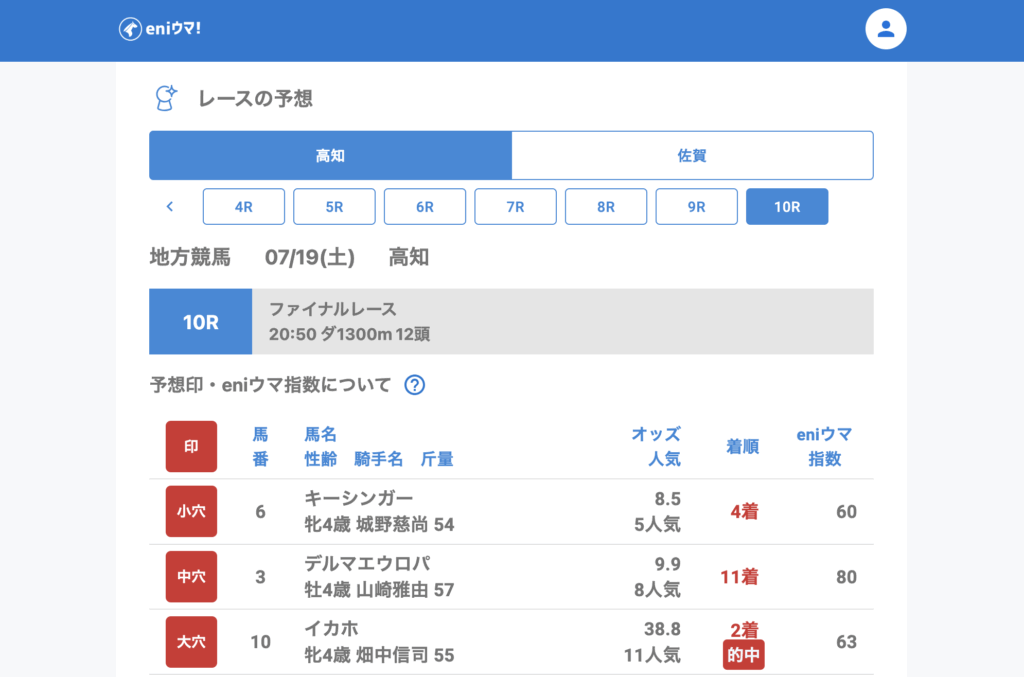The image size is (1024, 677).
Task: Open the user profile icon
Action: [x=885, y=29]
